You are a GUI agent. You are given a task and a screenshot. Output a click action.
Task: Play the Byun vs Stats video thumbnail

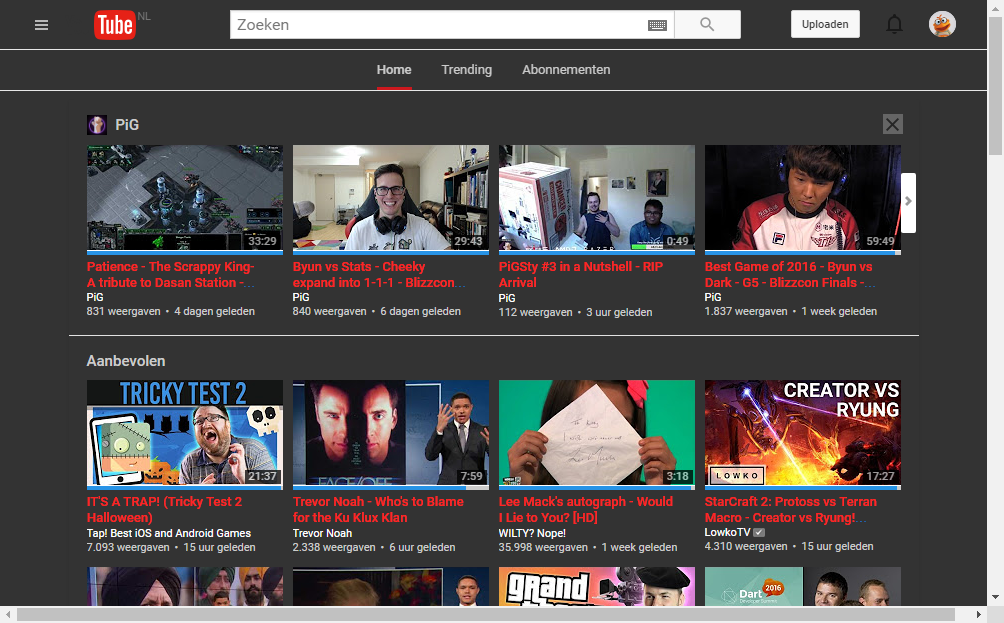click(x=391, y=198)
